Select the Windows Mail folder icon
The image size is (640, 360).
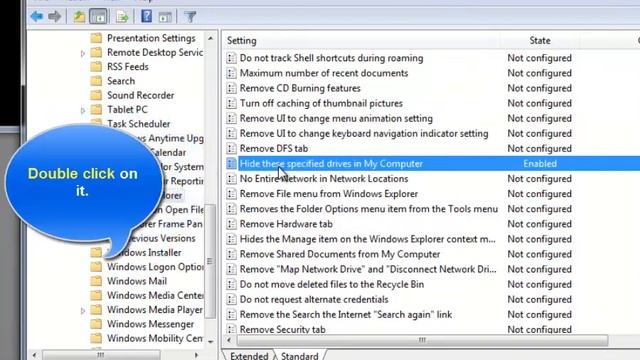coord(96,281)
